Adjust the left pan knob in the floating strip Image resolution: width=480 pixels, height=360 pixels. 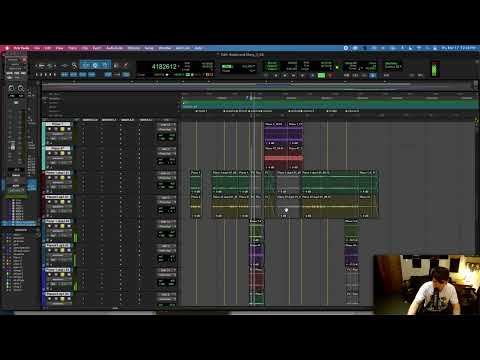click(11, 88)
